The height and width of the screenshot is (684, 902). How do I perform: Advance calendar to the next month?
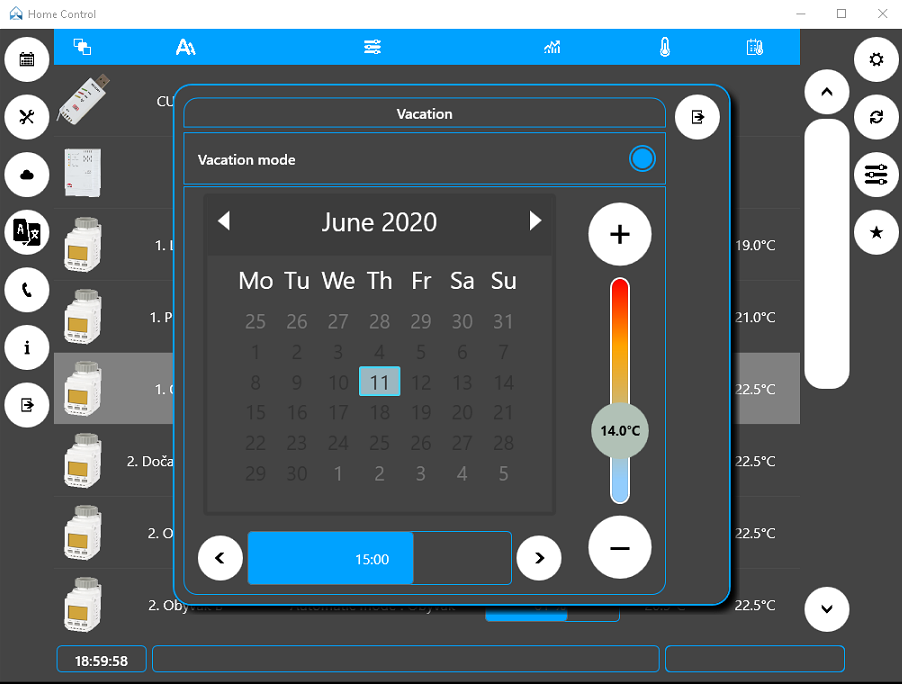[x=535, y=220]
